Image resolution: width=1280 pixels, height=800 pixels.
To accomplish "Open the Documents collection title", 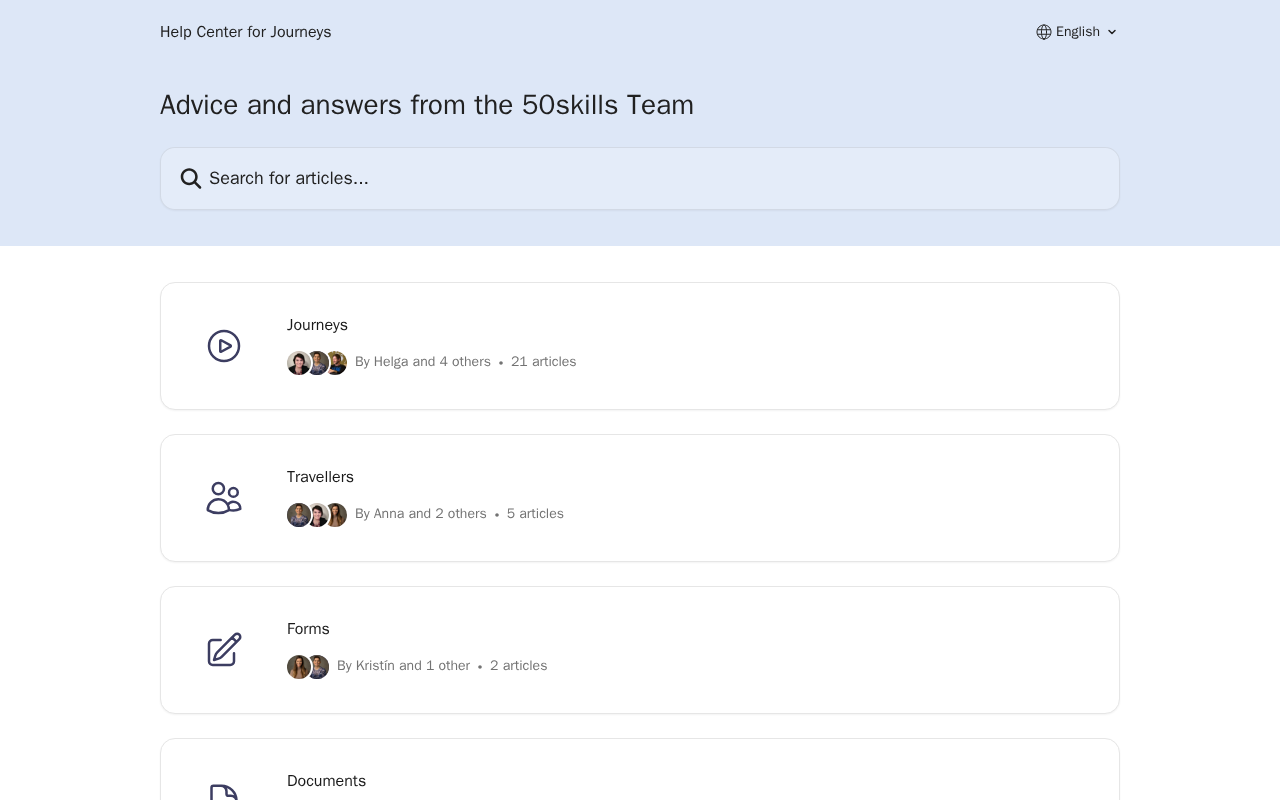I will pos(326,781).
